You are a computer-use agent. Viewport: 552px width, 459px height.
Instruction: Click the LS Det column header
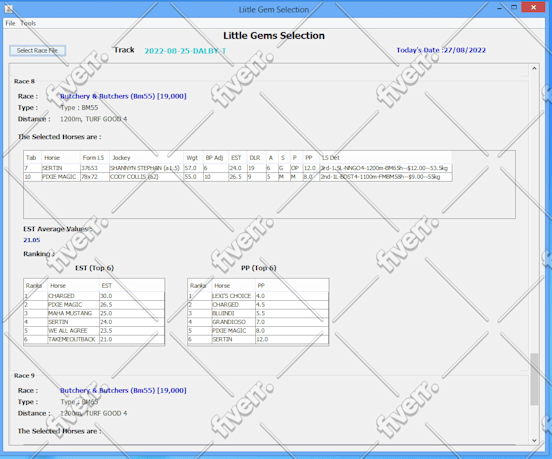point(385,158)
